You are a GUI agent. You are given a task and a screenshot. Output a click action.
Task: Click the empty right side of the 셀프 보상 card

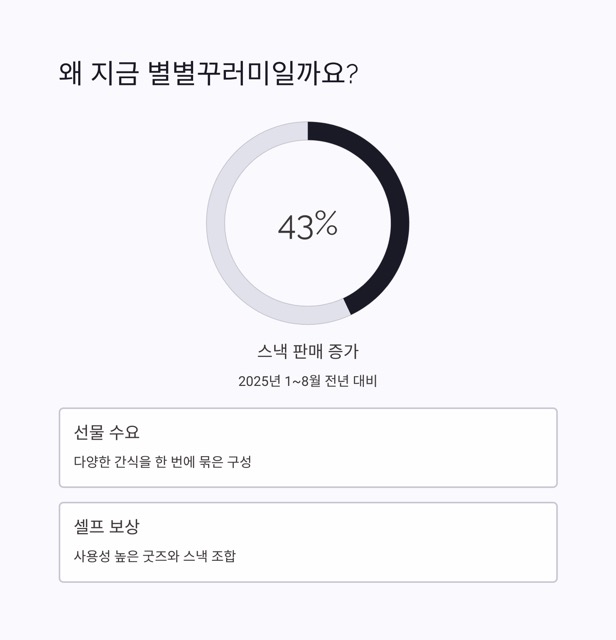[450, 541]
